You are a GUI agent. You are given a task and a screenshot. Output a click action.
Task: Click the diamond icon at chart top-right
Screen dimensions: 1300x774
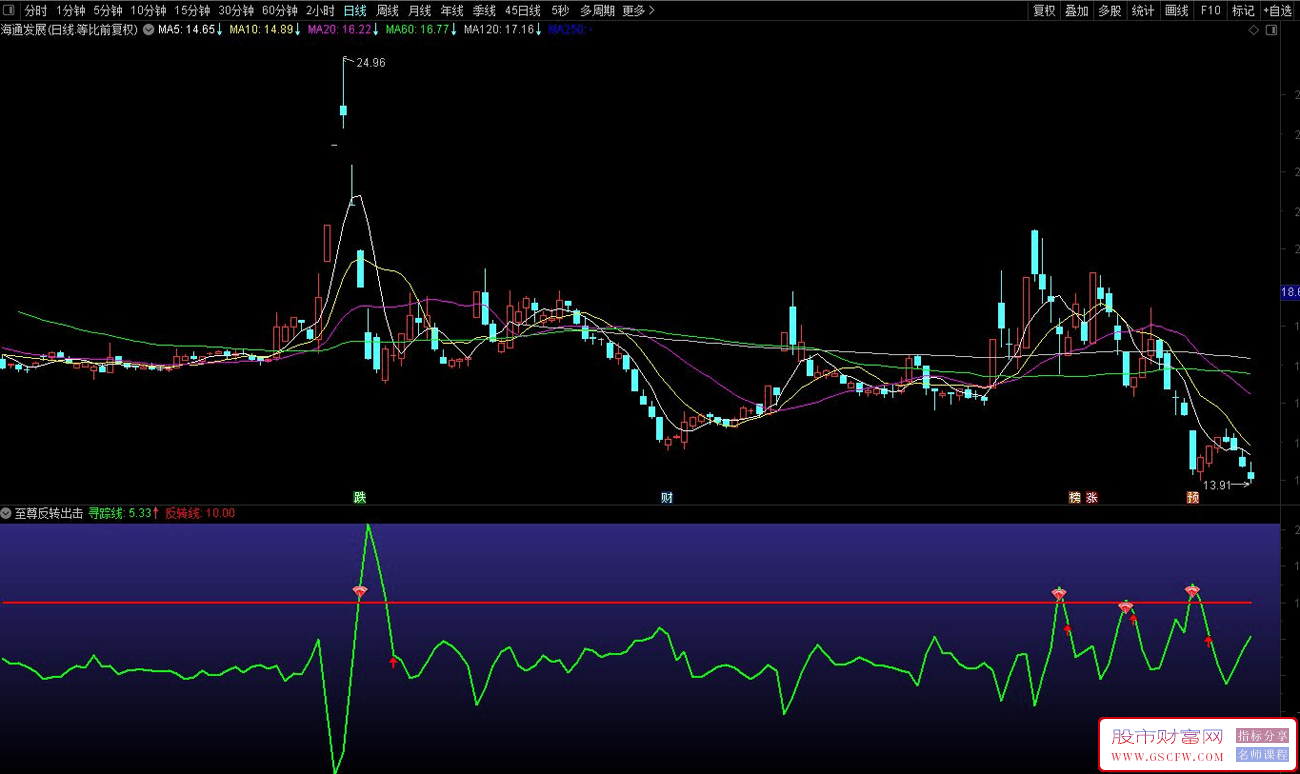[x=1254, y=30]
